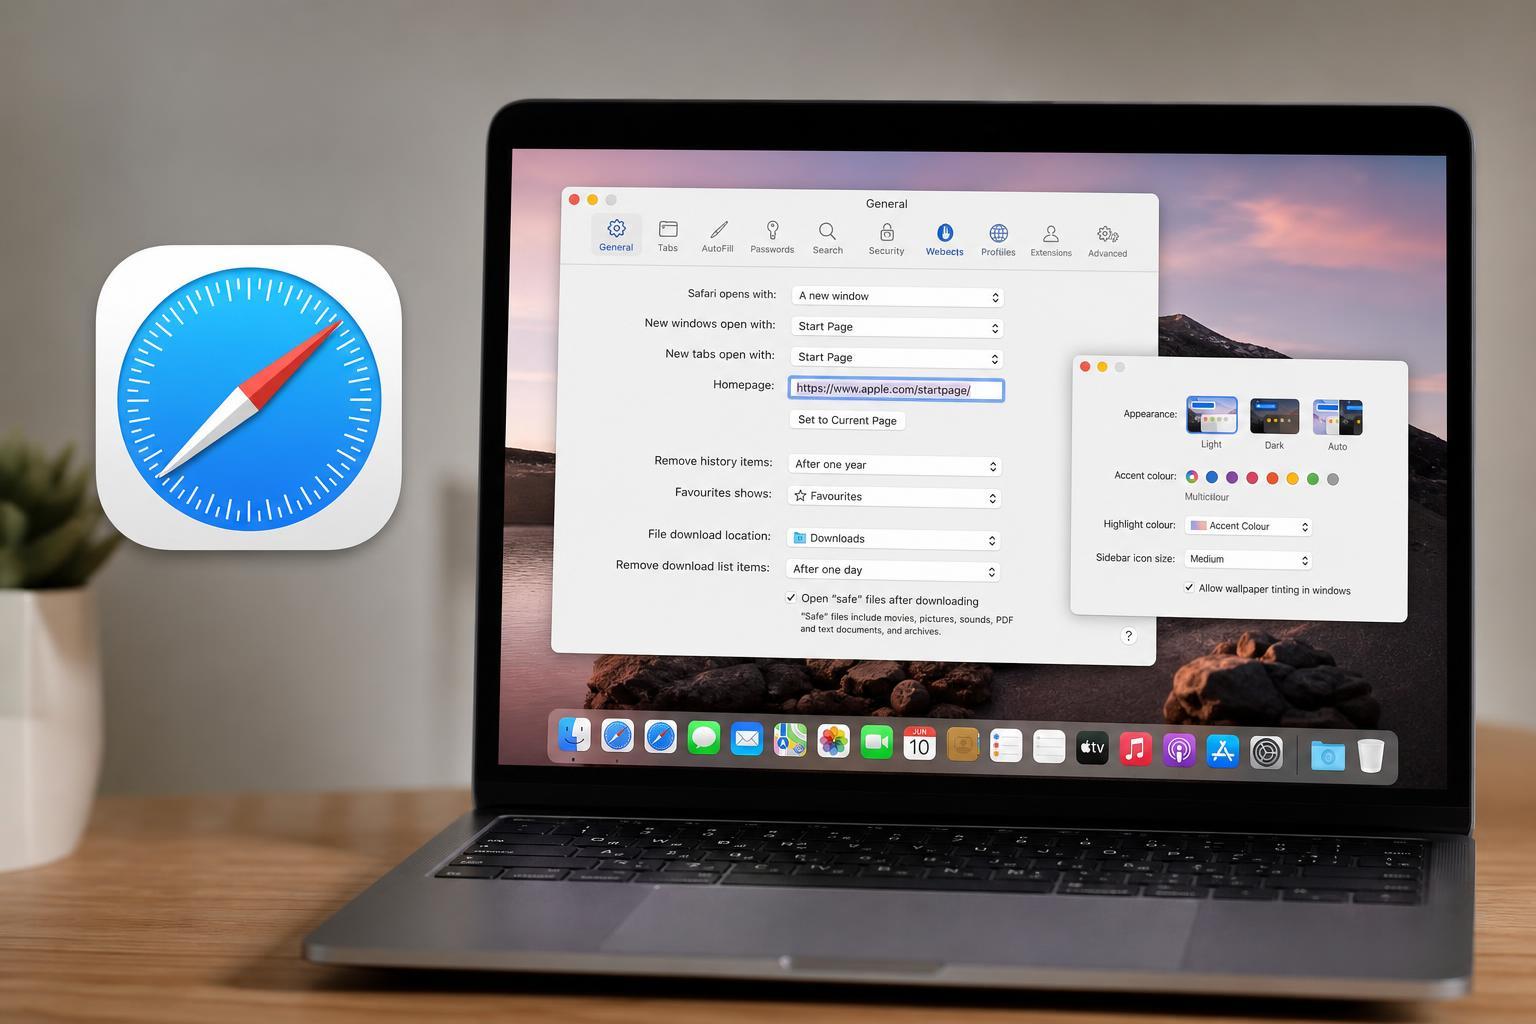Open help with the question mark button
Viewport: 1536px width, 1024px height.
(1128, 636)
